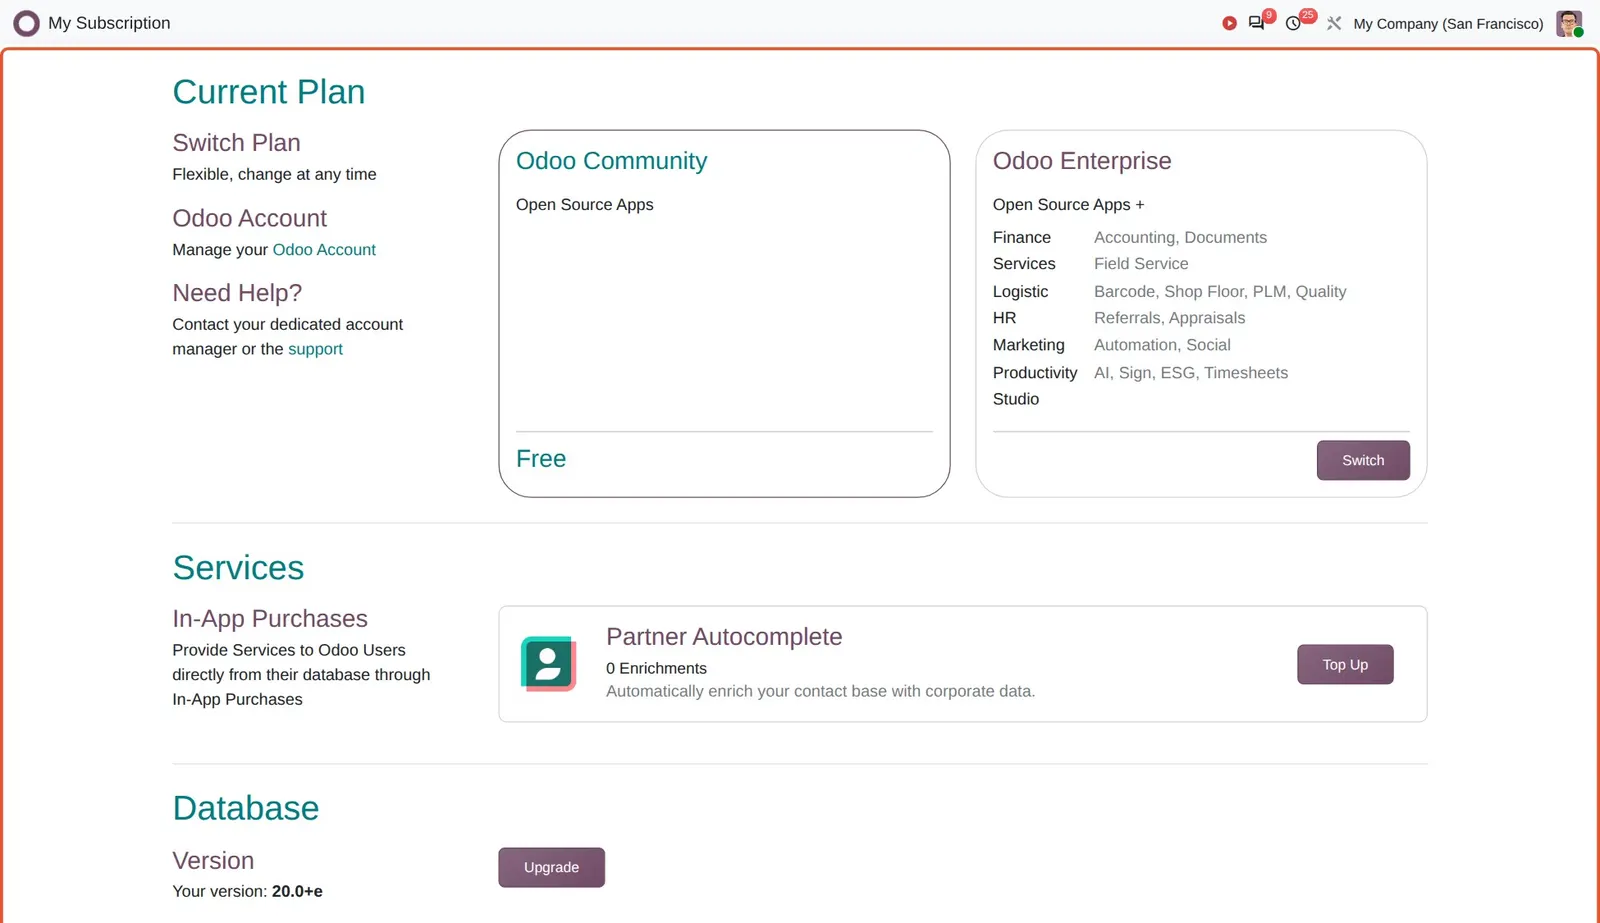
Task: Click the Switch Plan heading
Action: (236, 143)
